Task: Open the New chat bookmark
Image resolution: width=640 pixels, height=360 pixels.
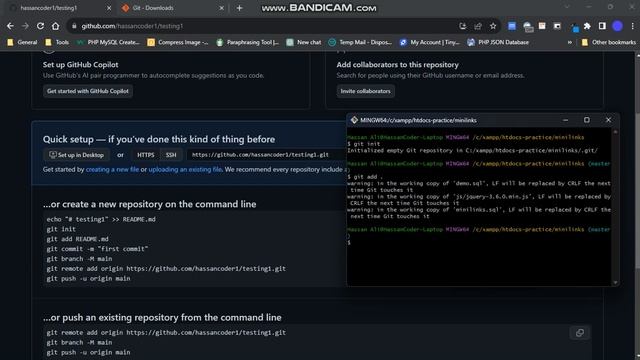Action: pyautogui.click(x=303, y=42)
